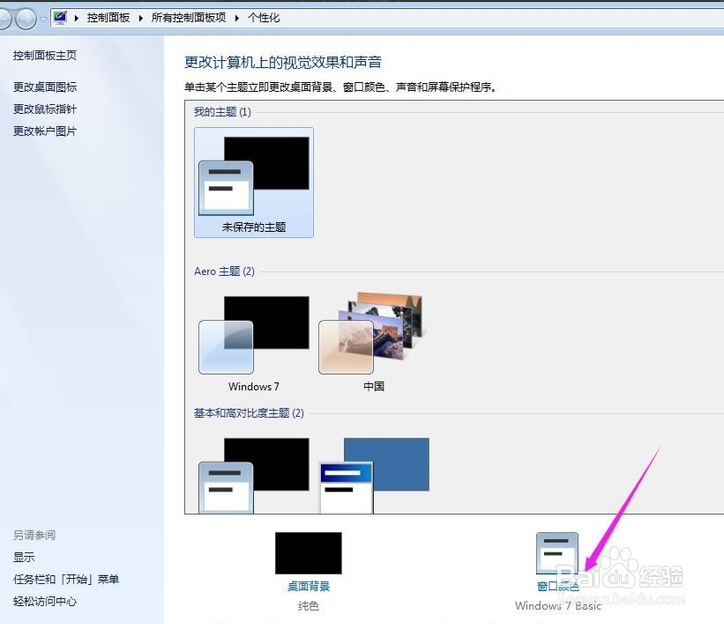This screenshot has width=724, height=624.
Task: Click heading 更改计算机上的视觉效果和声音
Action: pyautogui.click(x=283, y=62)
